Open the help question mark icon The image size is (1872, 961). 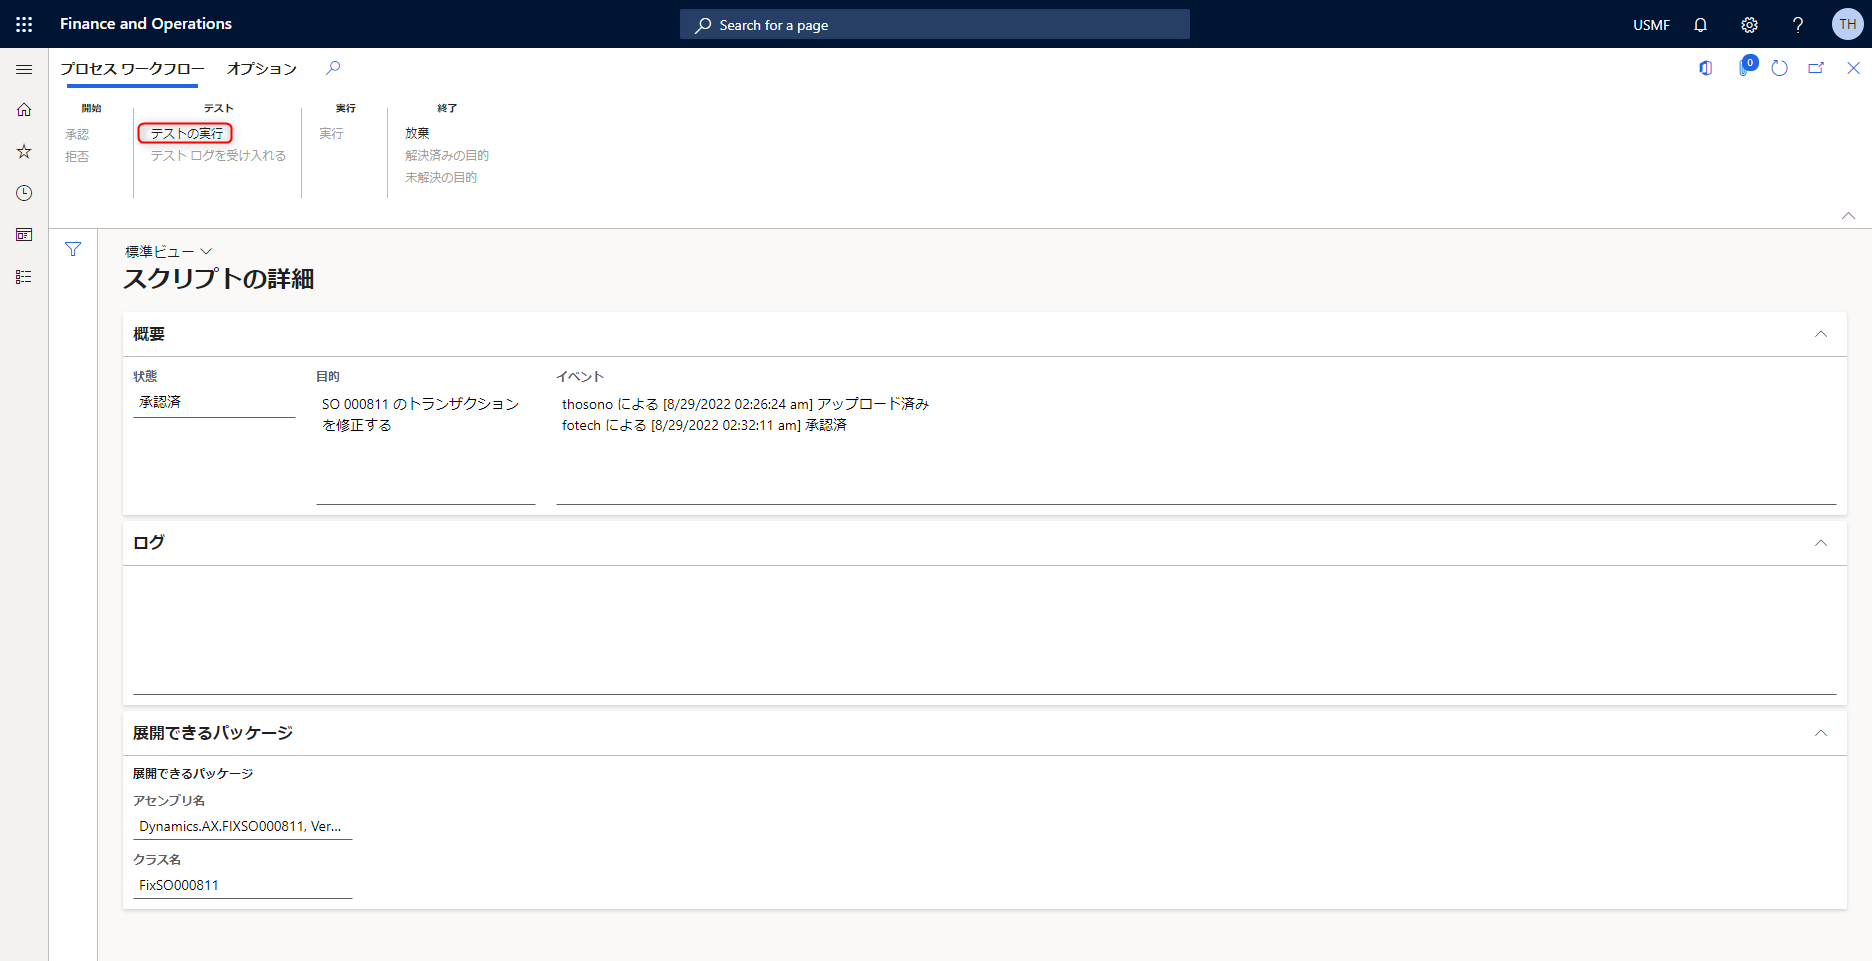pyautogui.click(x=1797, y=24)
